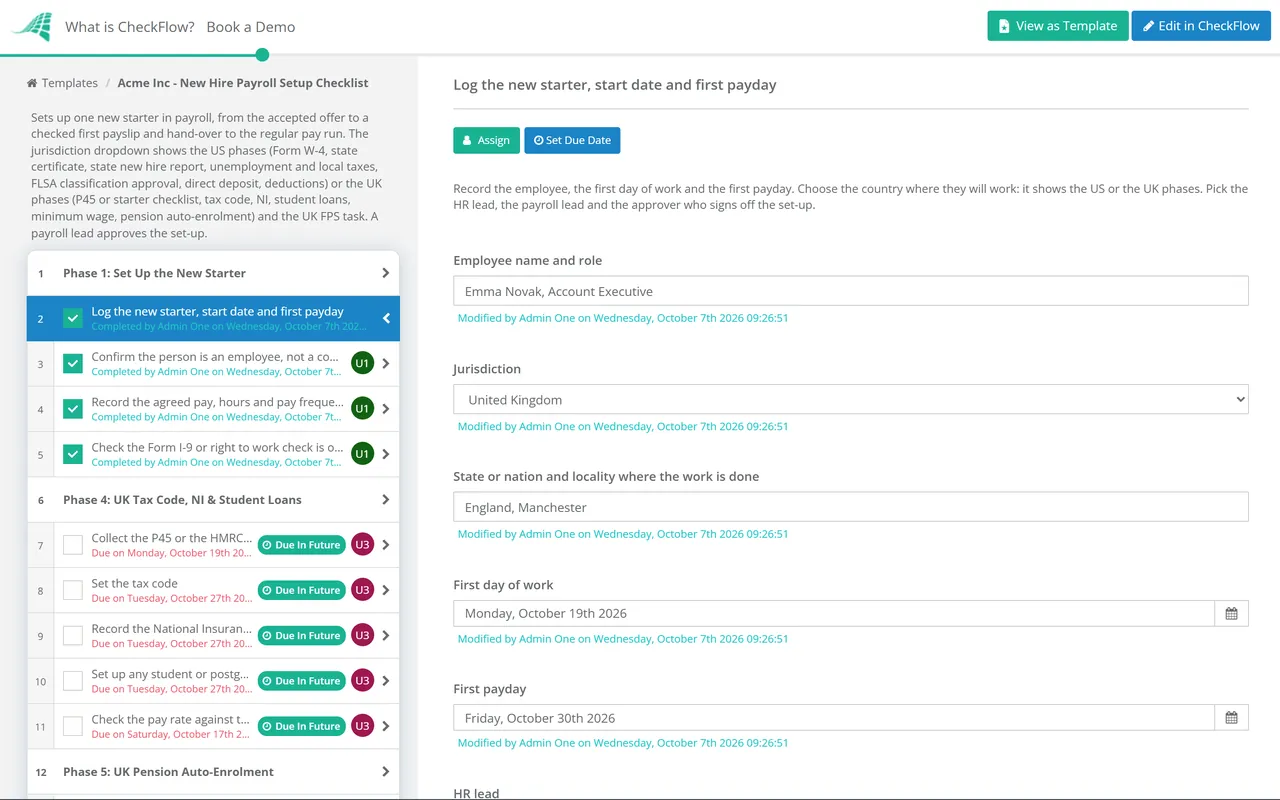Click the Employee name and role field

coord(851,291)
